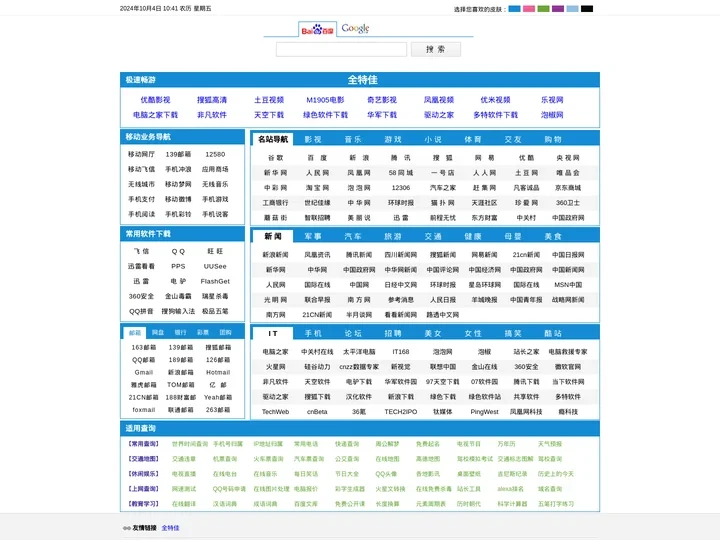Open the foxmail mailbox link
The width and height of the screenshot is (720, 540).
[144, 410]
